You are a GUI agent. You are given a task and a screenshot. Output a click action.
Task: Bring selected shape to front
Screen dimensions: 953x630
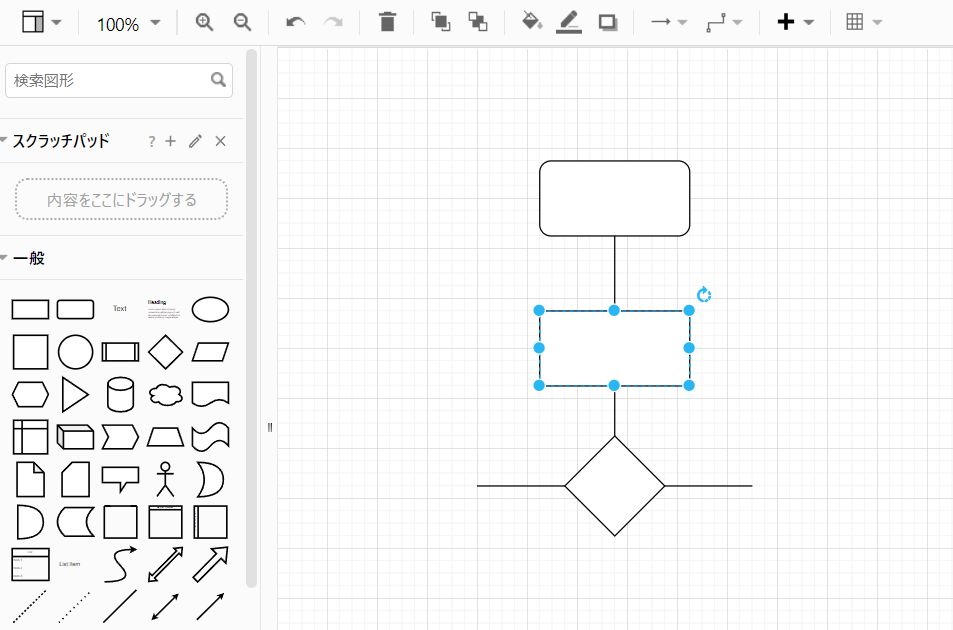pos(440,22)
